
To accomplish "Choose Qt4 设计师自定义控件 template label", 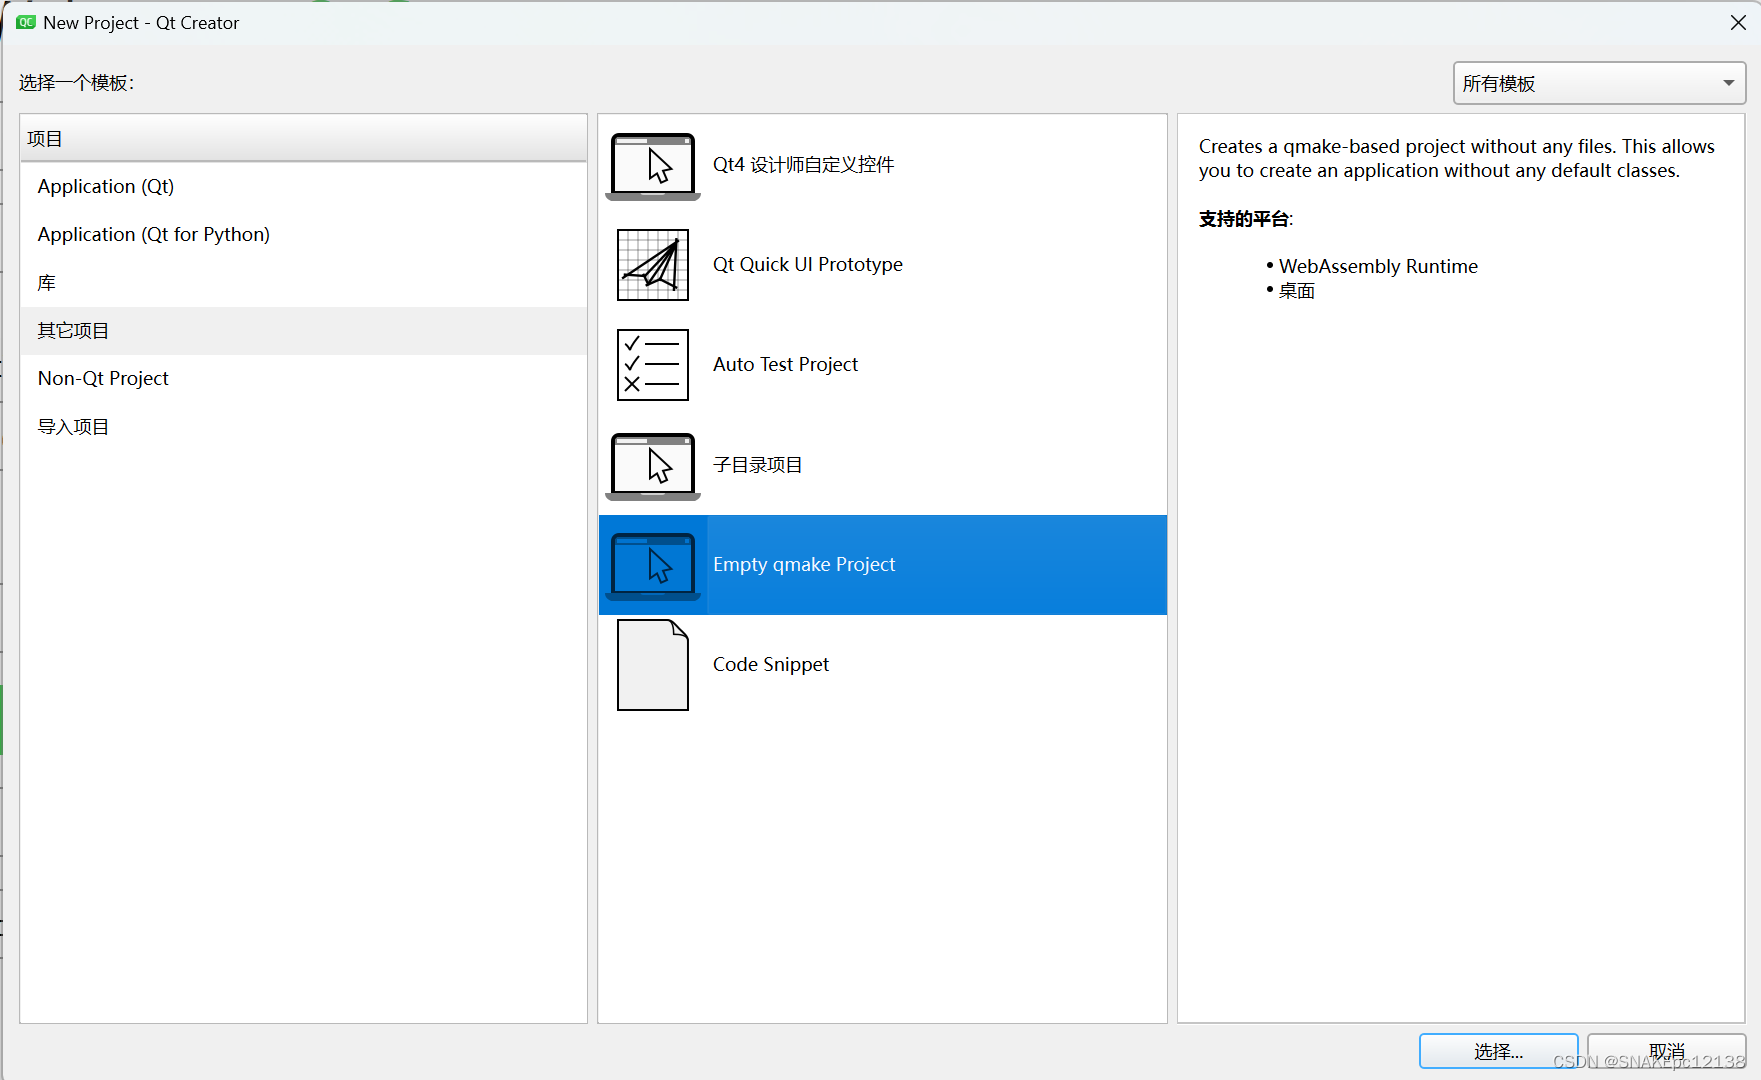I will click(803, 165).
